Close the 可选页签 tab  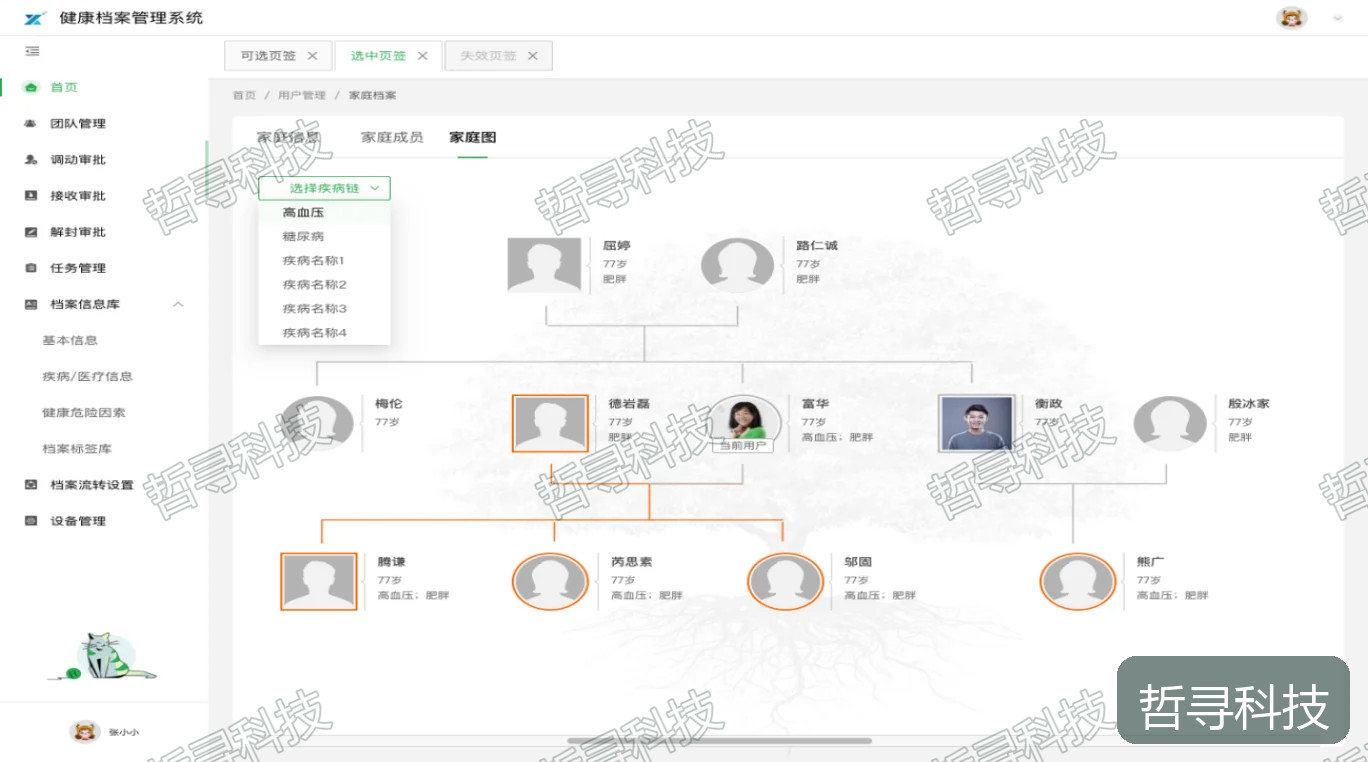click(312, 56)
